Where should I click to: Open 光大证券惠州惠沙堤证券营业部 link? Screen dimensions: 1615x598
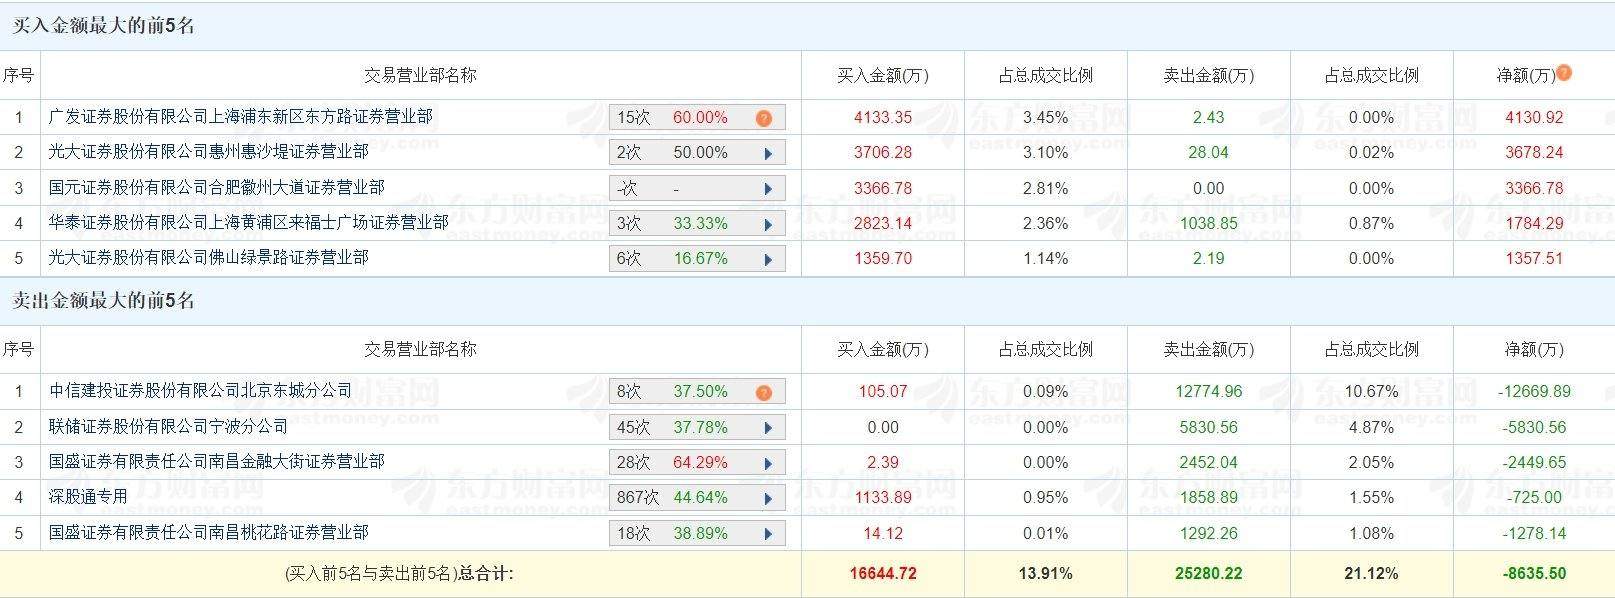[x=208, y=152]
